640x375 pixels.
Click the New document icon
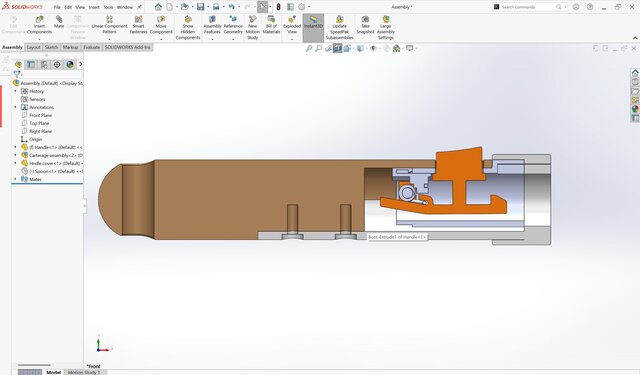[x=169, y=7]
